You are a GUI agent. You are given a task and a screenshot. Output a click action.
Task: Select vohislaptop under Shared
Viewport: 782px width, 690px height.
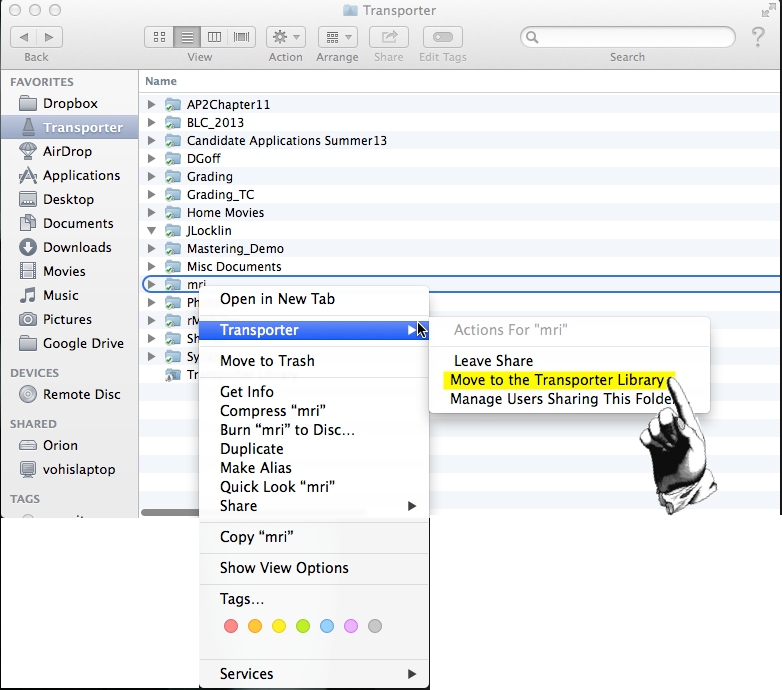point(70,469)
